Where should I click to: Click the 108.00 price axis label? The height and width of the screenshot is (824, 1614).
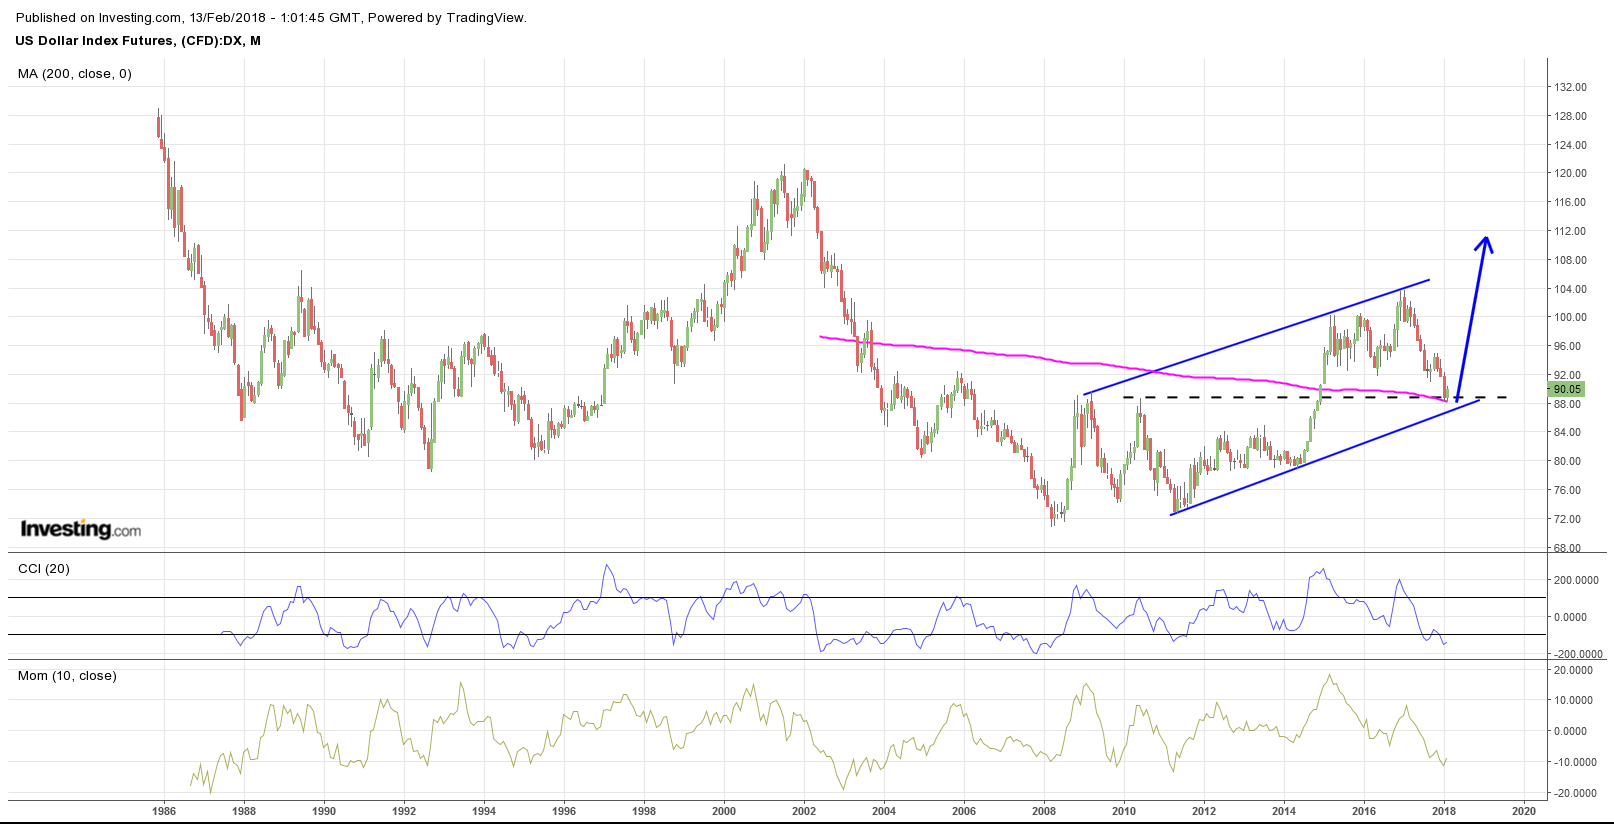1570,261
